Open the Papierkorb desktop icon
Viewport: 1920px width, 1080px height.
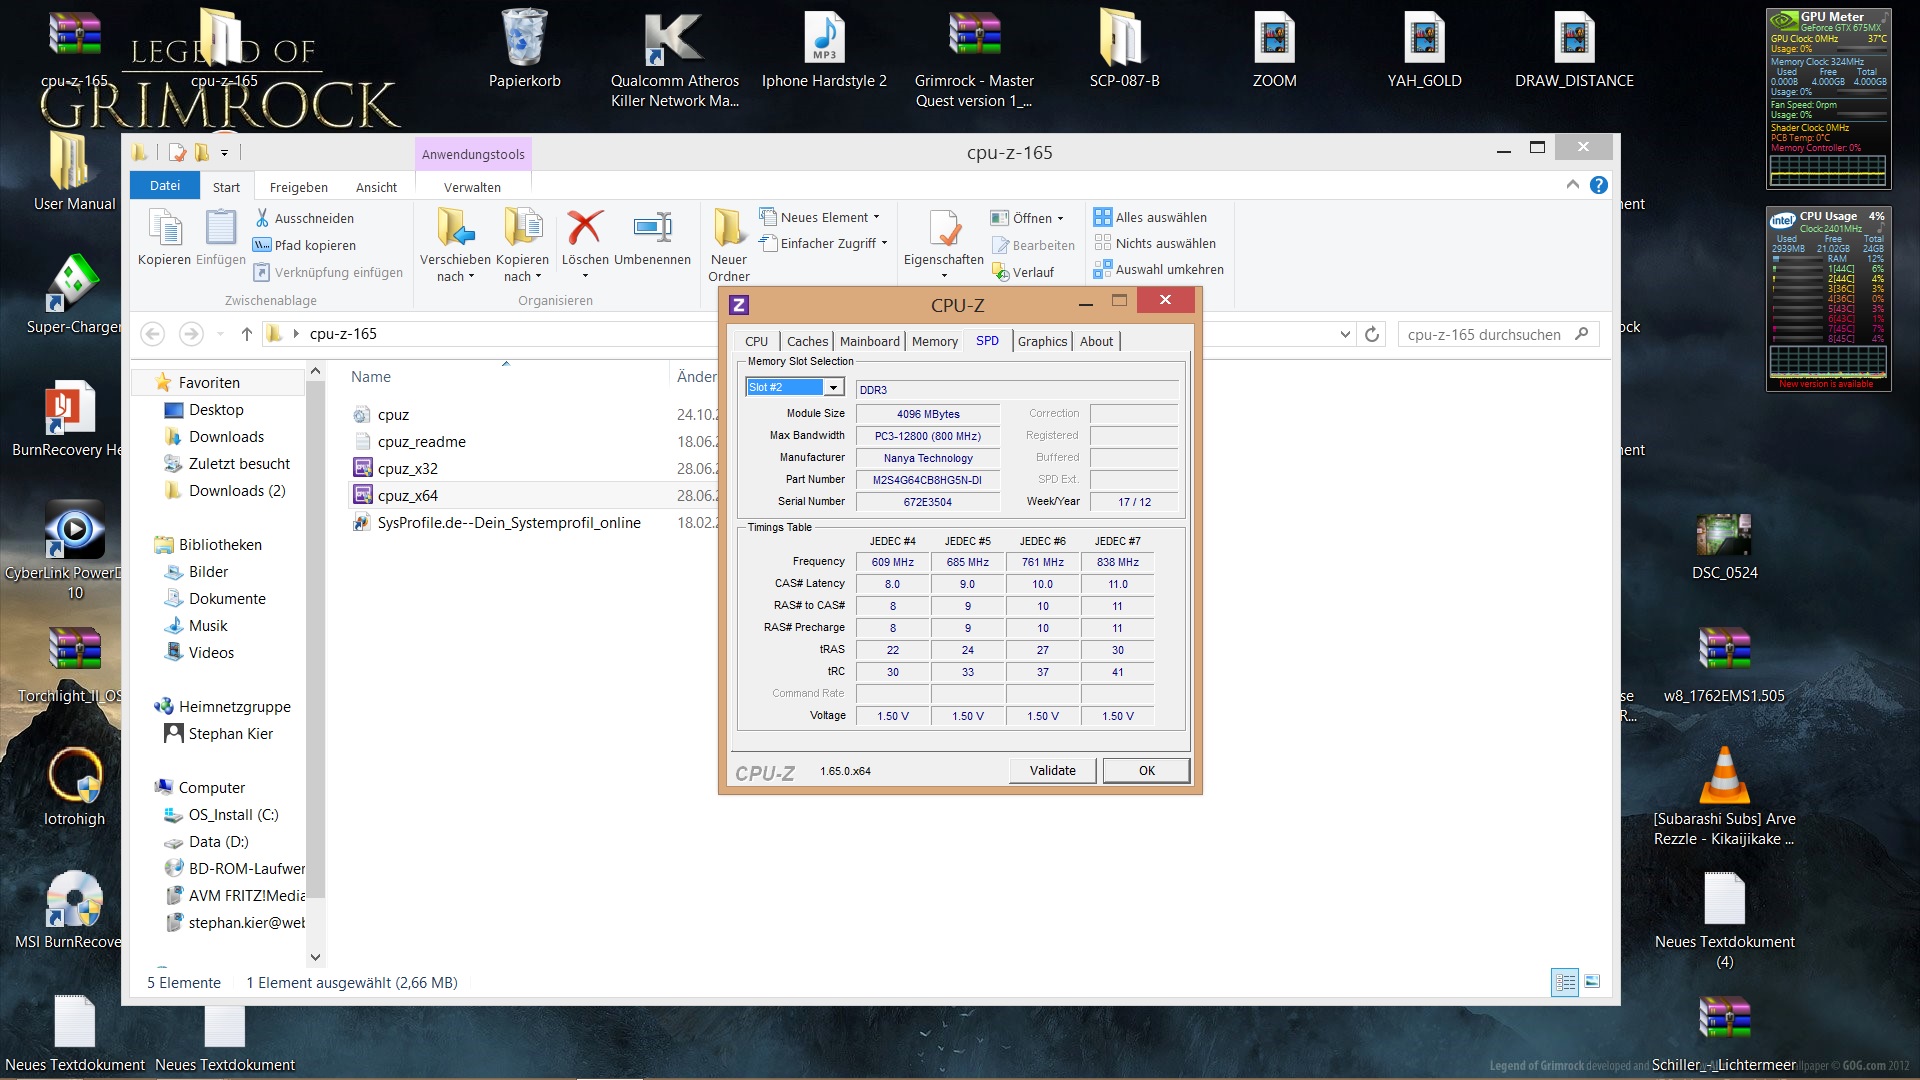coord(524,40)
